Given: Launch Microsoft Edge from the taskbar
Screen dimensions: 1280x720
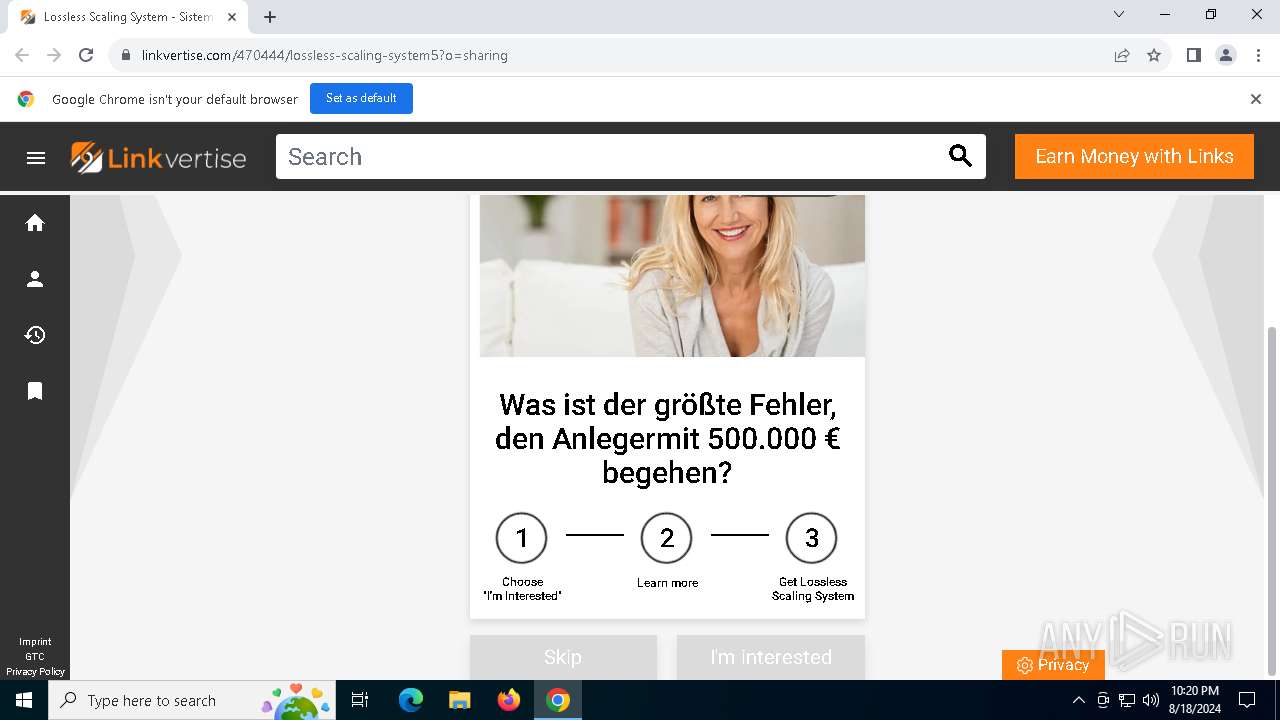Looking at the screenshot, I should pyautogui.click(x=411, y=700).
